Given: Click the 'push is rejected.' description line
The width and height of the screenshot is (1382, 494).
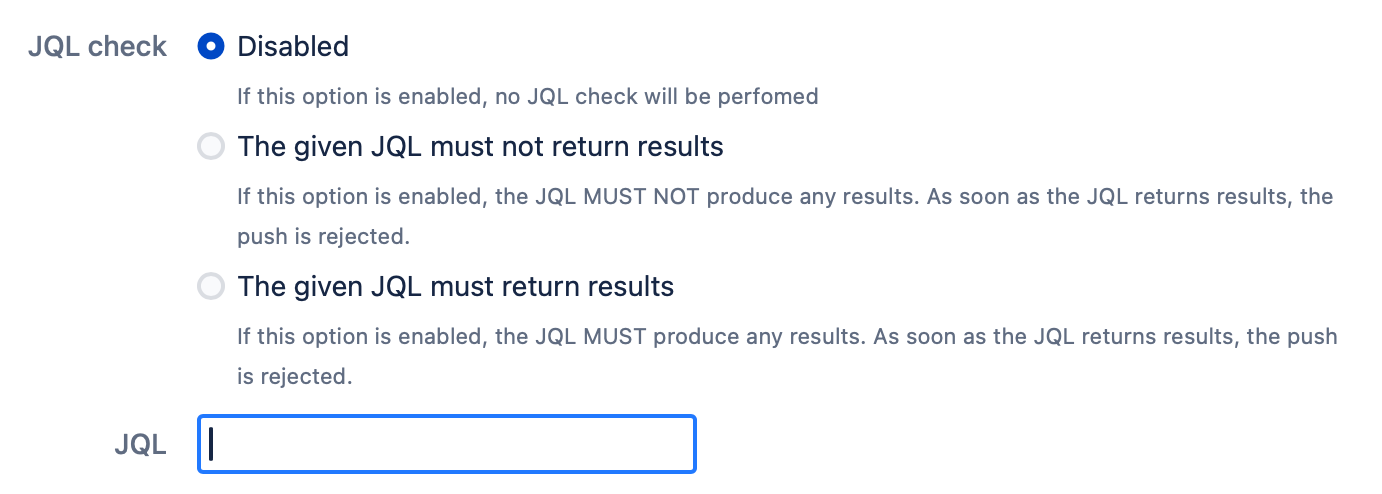Looking at the screenshot, I should pos(324,238).
